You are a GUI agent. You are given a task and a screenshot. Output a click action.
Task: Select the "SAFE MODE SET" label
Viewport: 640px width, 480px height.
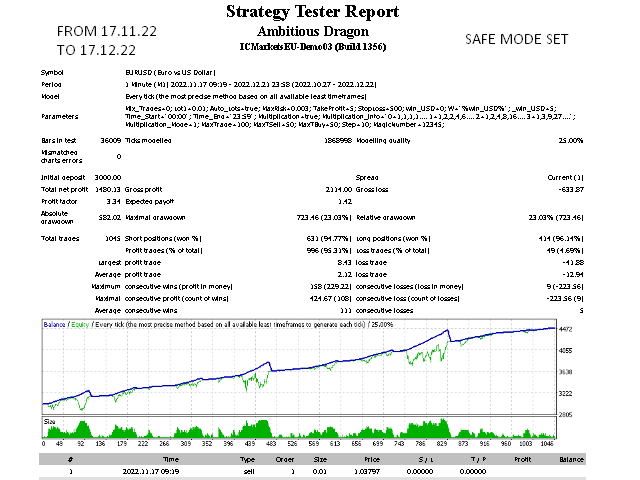[x=516, y=39]
